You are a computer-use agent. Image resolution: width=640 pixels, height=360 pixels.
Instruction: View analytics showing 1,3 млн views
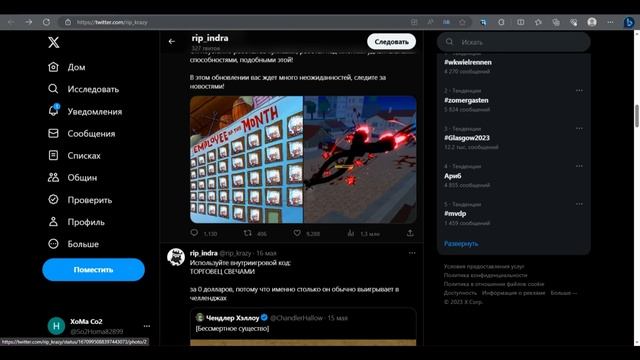point(363,233)
